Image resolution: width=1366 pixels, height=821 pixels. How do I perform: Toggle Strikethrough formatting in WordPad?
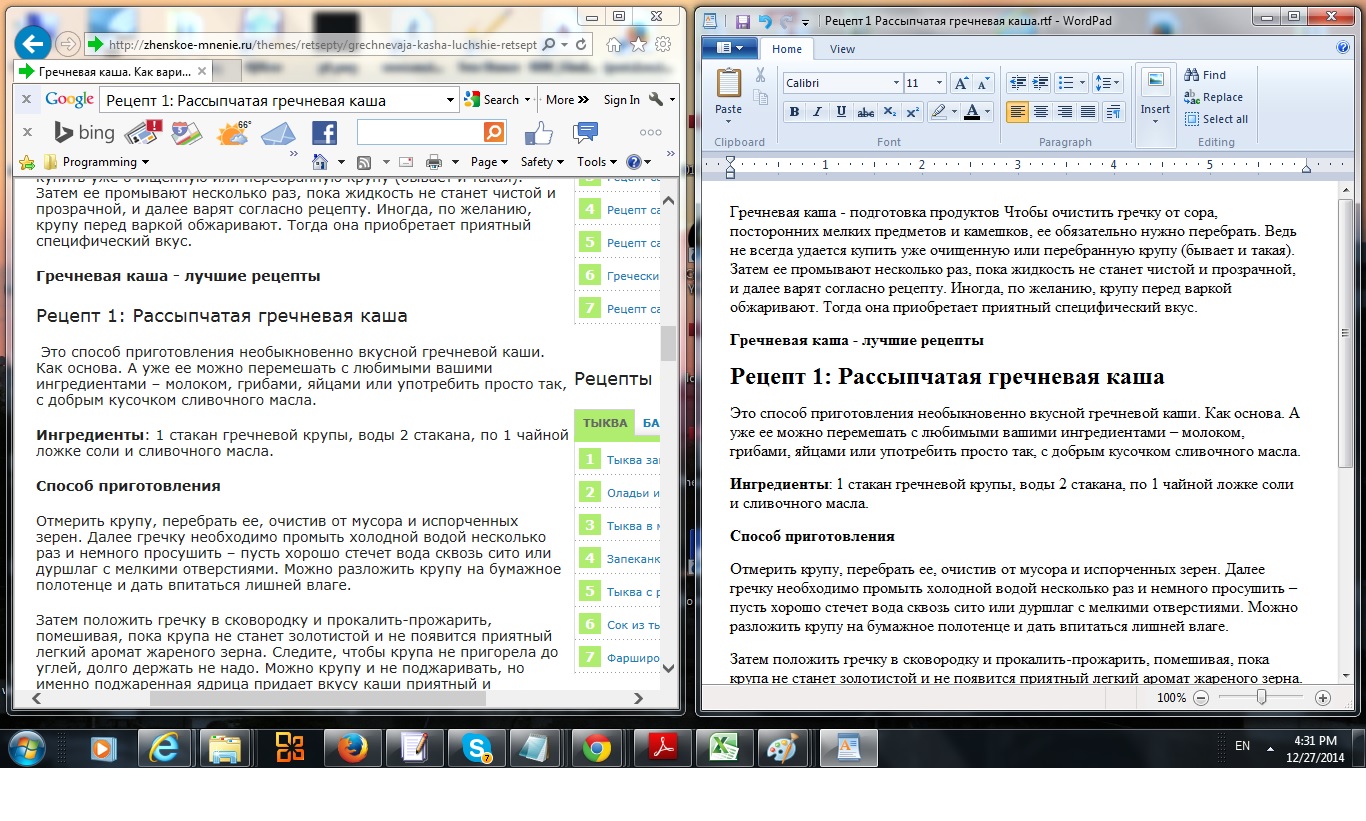click(866, 112)
